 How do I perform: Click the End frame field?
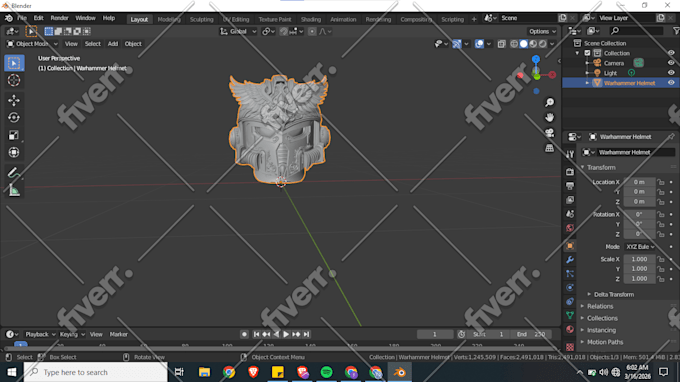pos(531,334)
